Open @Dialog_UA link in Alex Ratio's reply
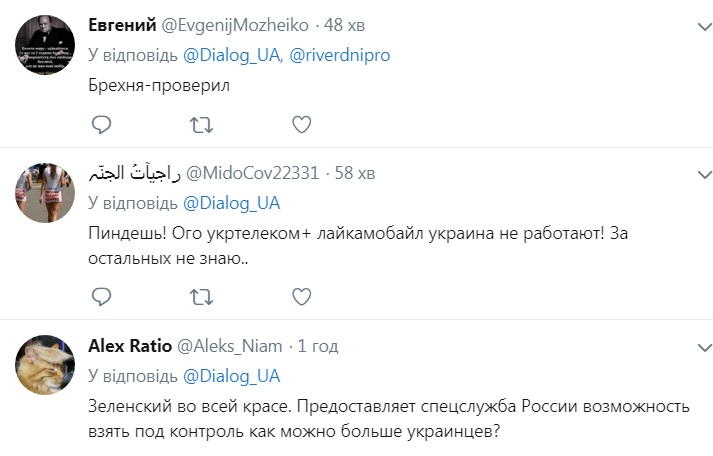Screen dimensions: 713x456 (232, 376)
